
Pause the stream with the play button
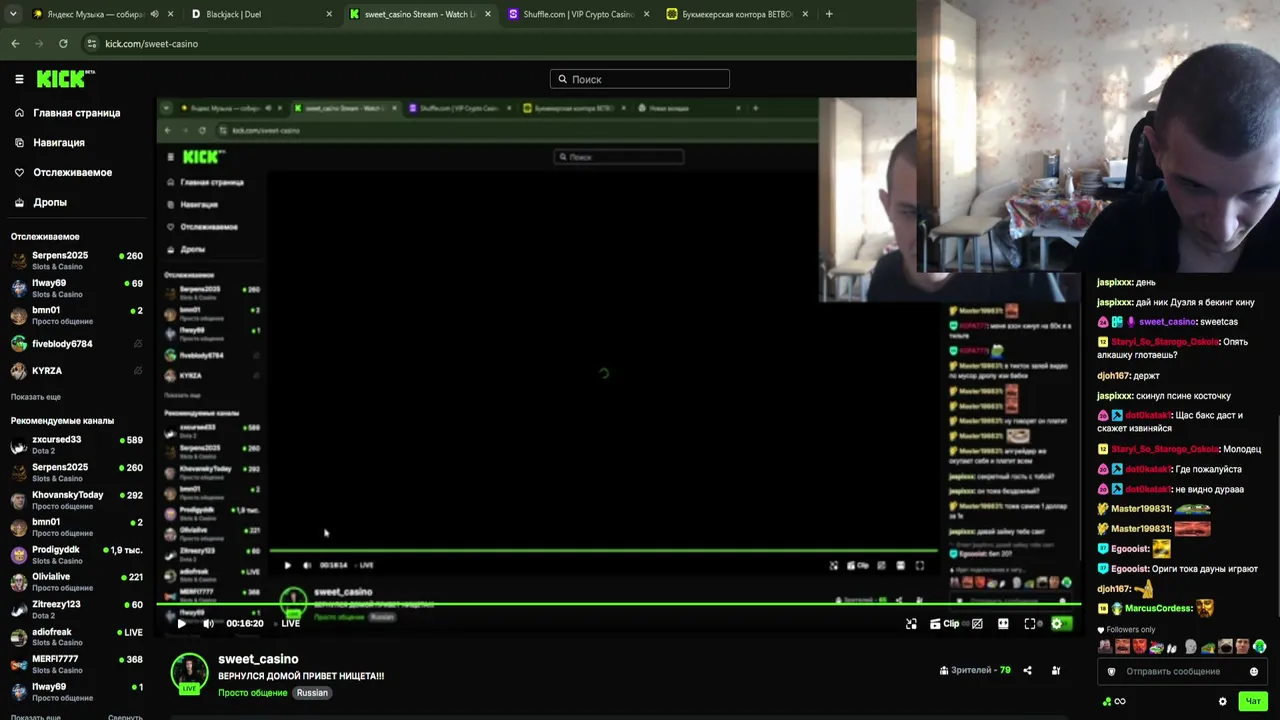click(181, 624)
